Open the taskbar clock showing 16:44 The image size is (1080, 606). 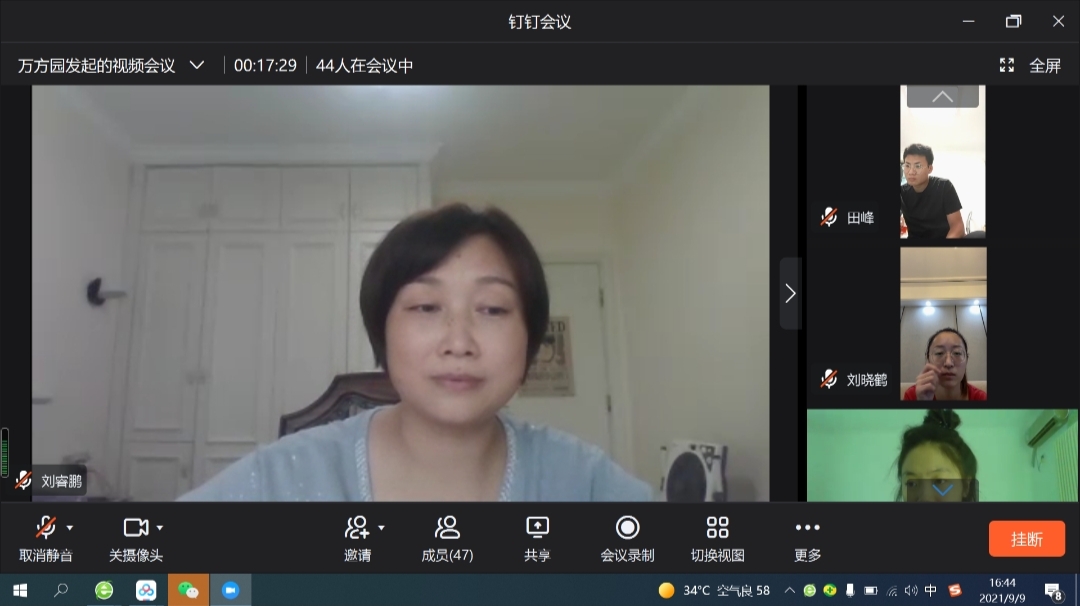(1002, 590)
